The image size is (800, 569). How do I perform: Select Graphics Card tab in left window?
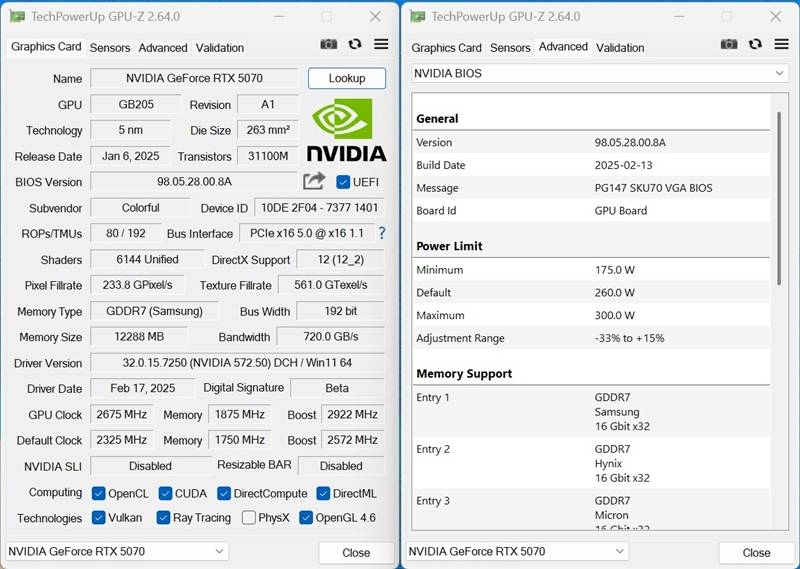[46, 47]
